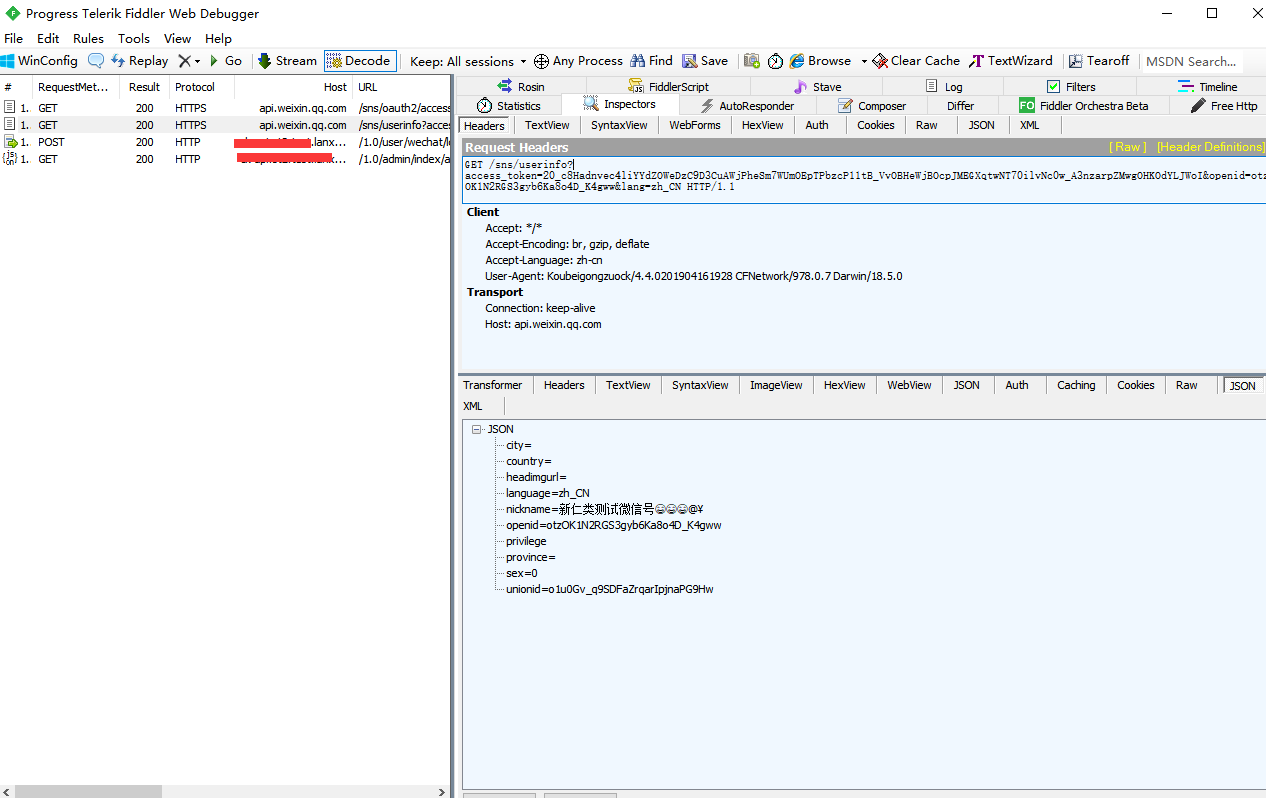This screenshot has height=798, width=1266.
Task: Switch to the FiddlerScript tab
Action: [668, 87]
